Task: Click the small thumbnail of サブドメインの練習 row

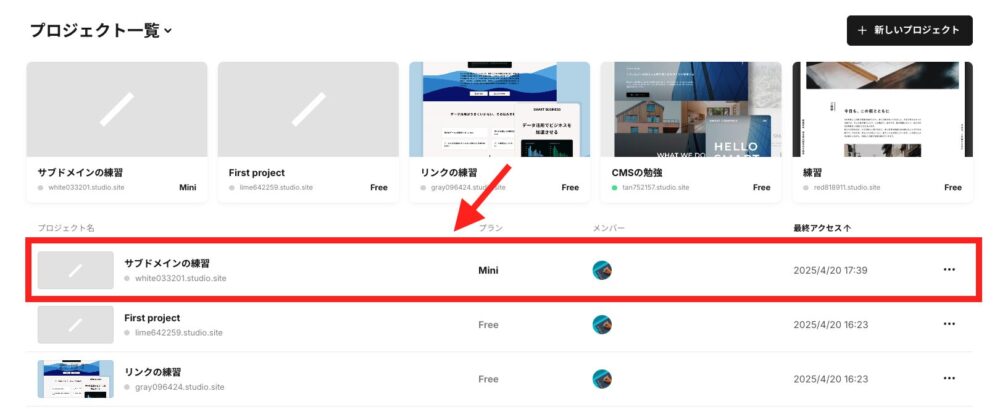Action: tap(75, 270)
